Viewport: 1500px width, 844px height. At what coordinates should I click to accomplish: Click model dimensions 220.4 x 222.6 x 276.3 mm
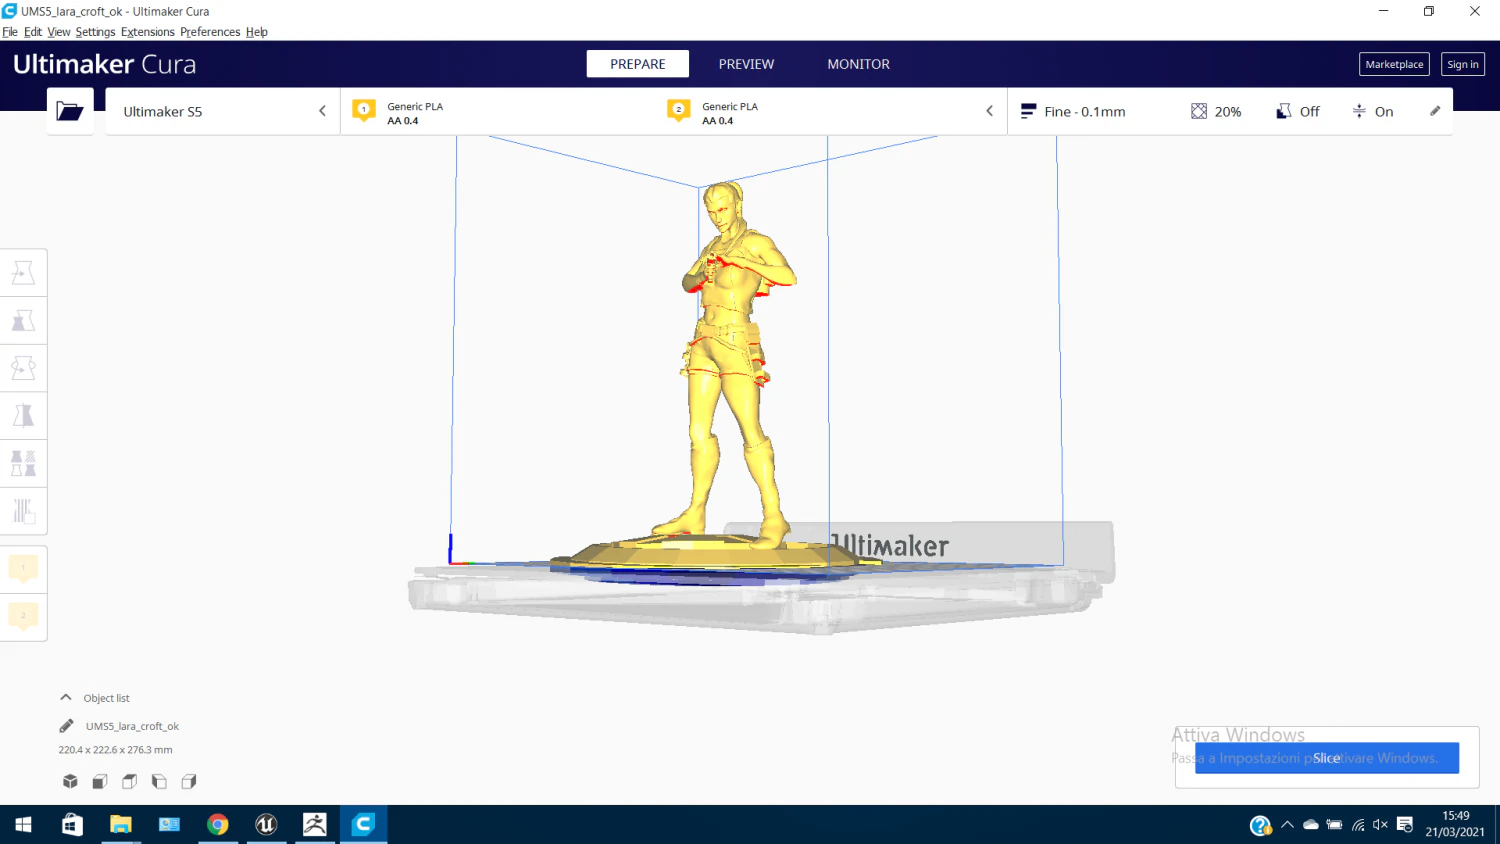coord(115,749)
